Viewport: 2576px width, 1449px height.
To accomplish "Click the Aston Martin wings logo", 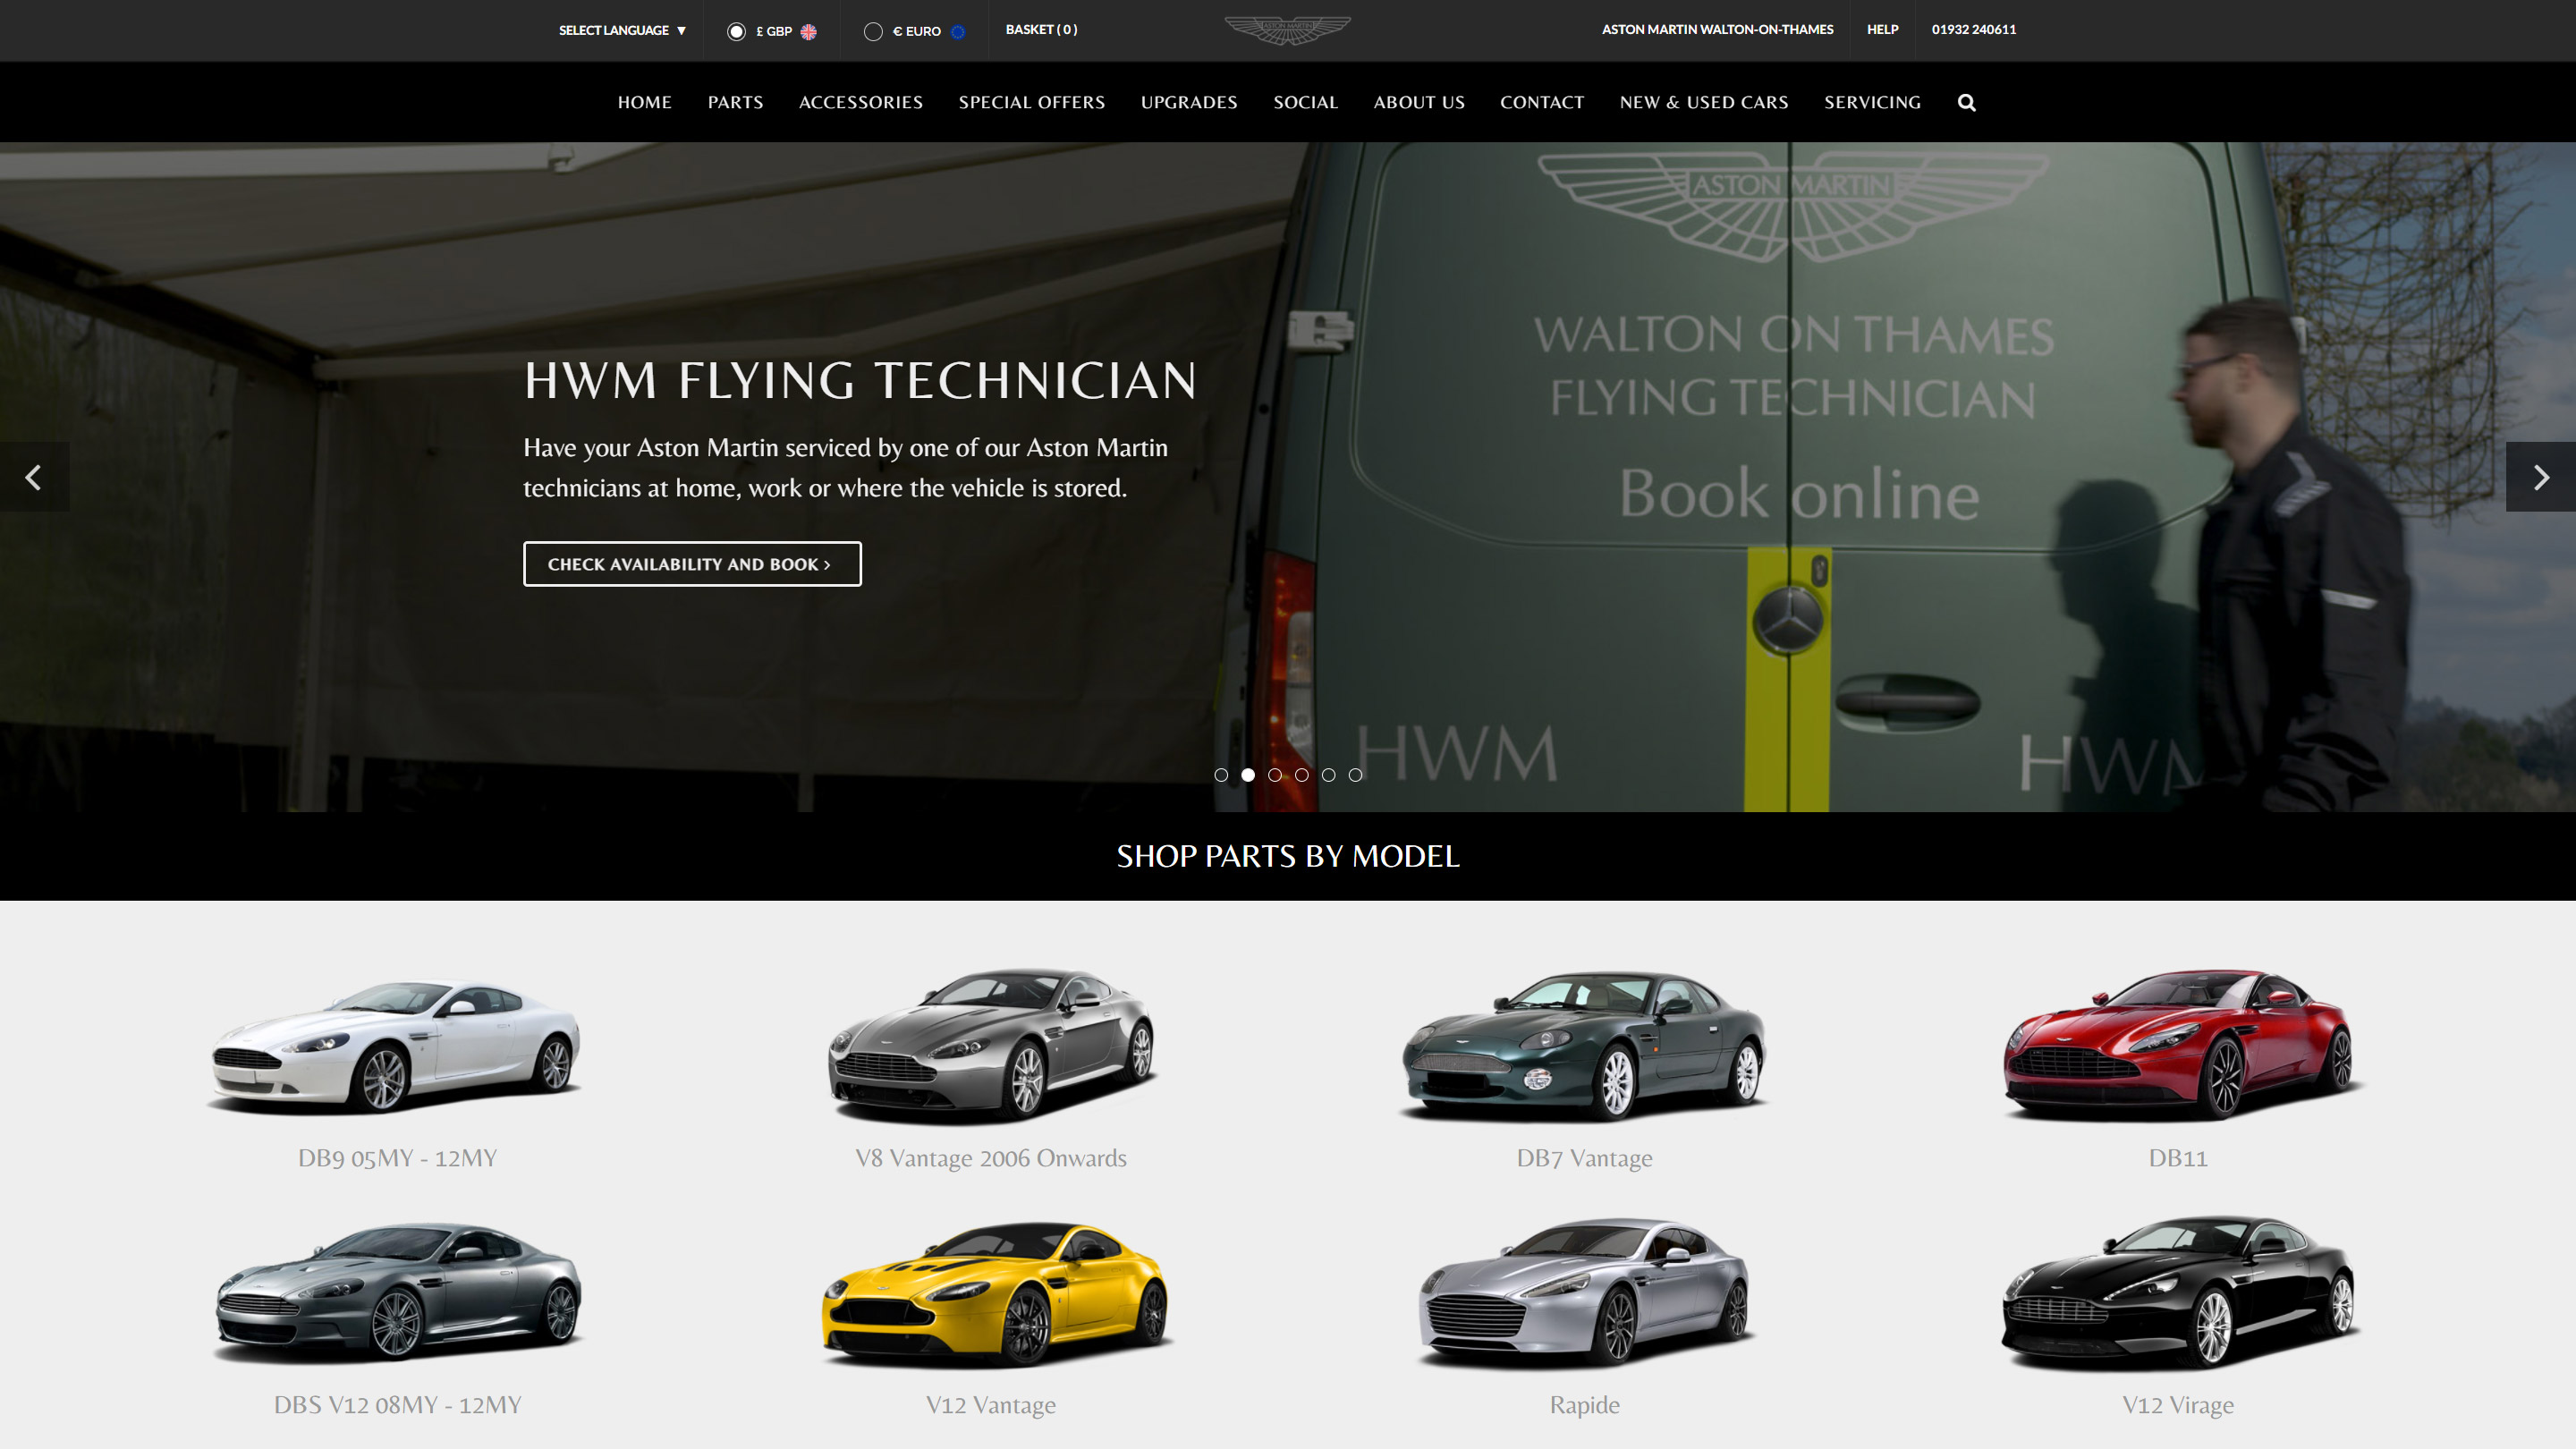I will (x=1287, y=30).
